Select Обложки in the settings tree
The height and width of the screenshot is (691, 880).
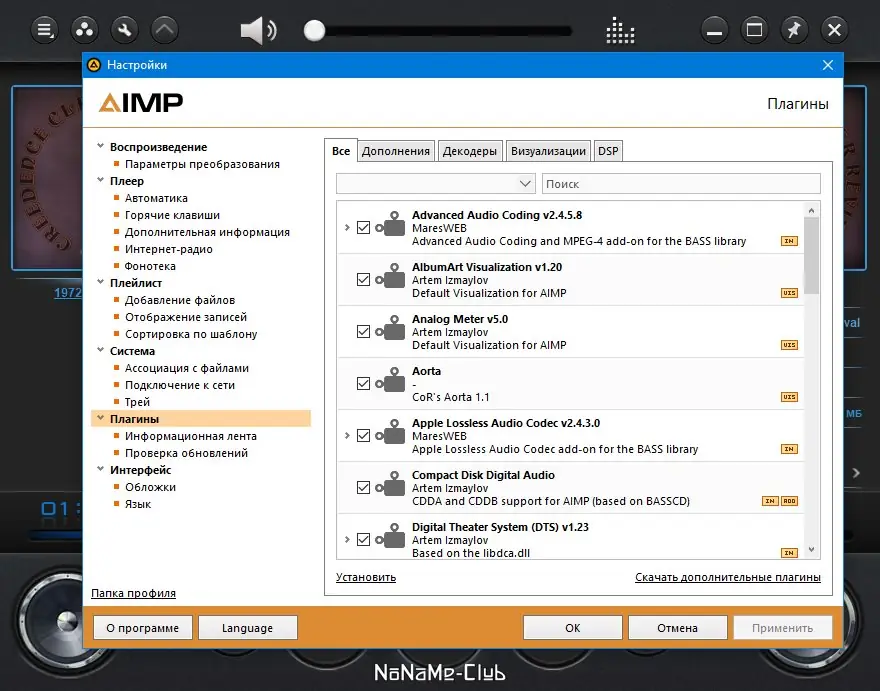pyautogui.click(x=150, y=487)
